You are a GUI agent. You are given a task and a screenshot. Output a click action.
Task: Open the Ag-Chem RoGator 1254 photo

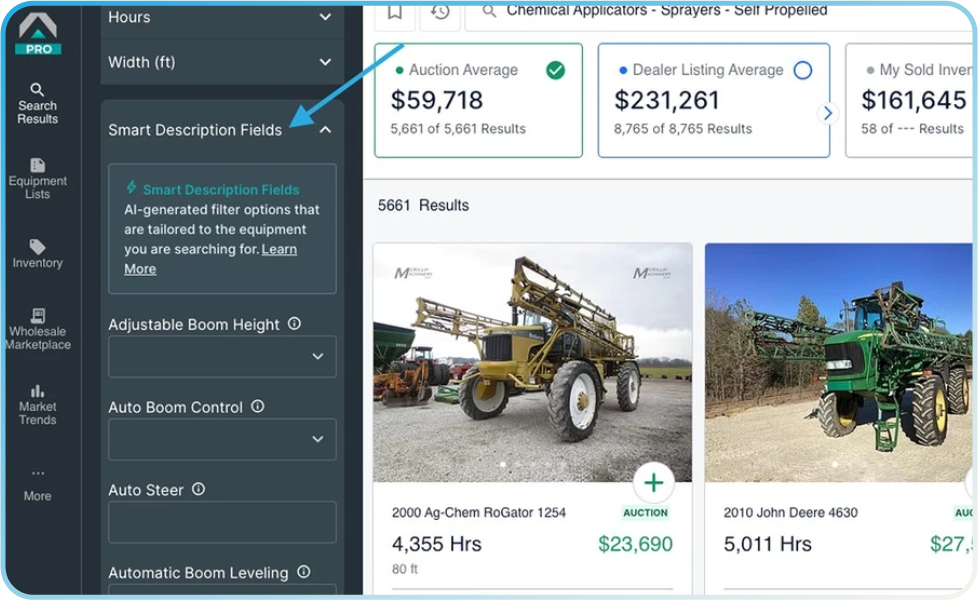pyautogui.click(x=533, y=362)
